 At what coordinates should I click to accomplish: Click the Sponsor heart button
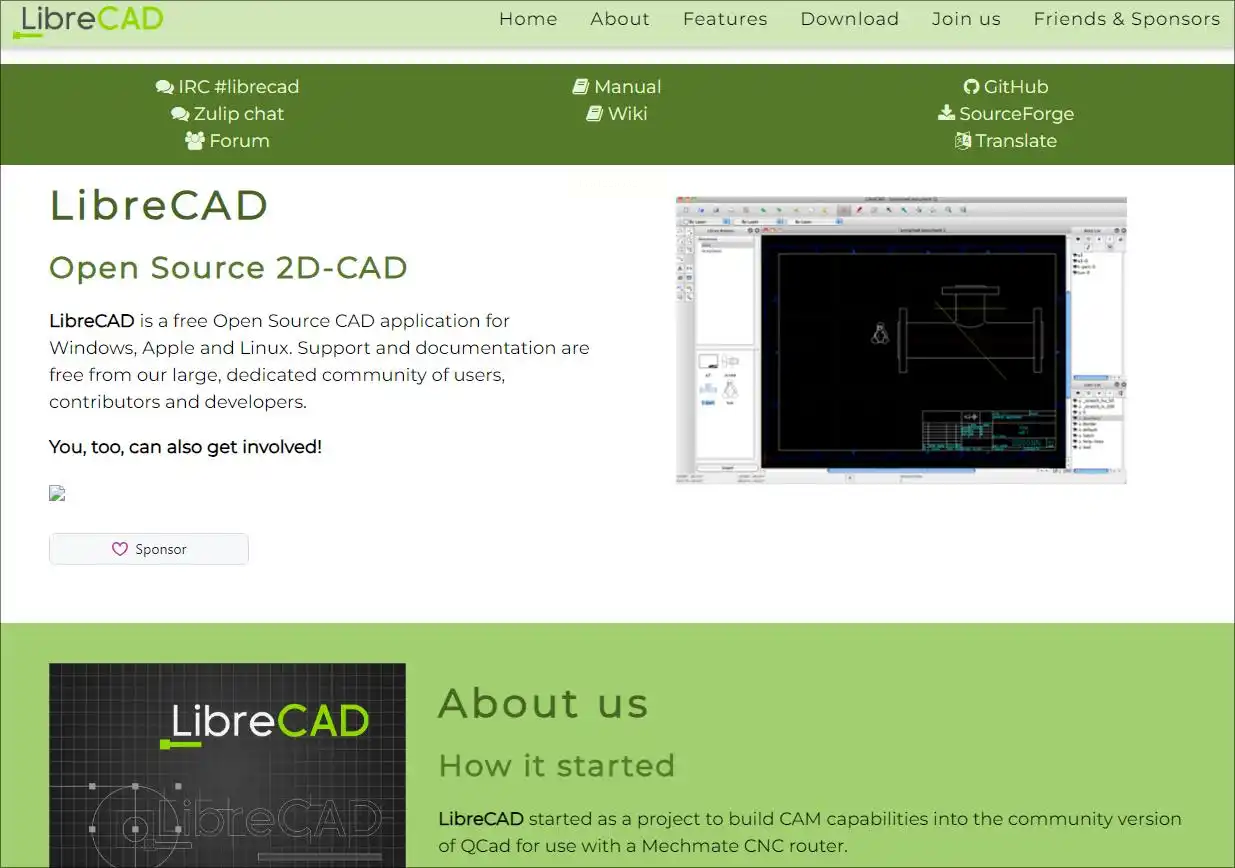(149, 549)
